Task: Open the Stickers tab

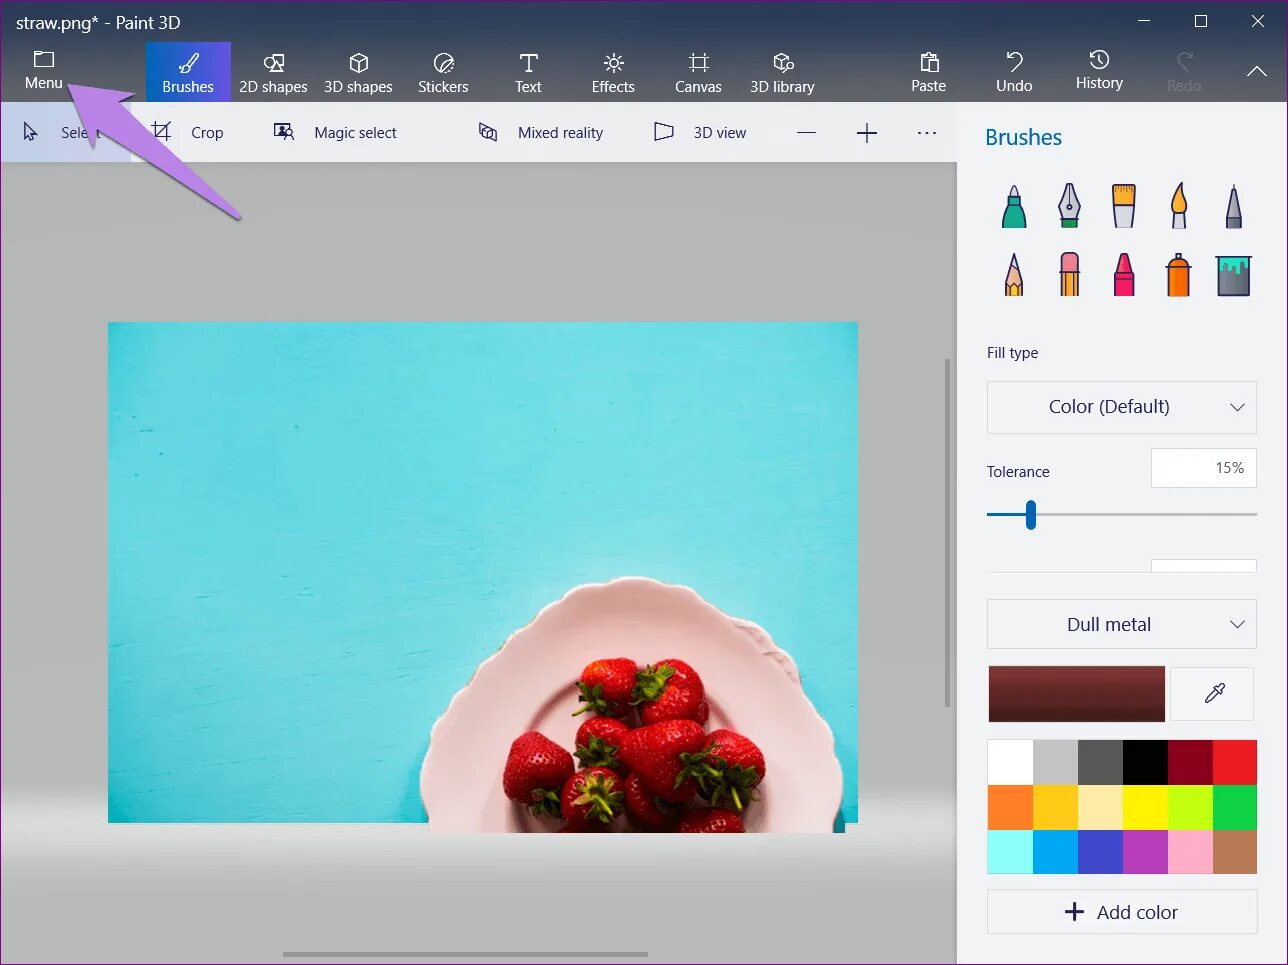Action: [x=443, y=72]
